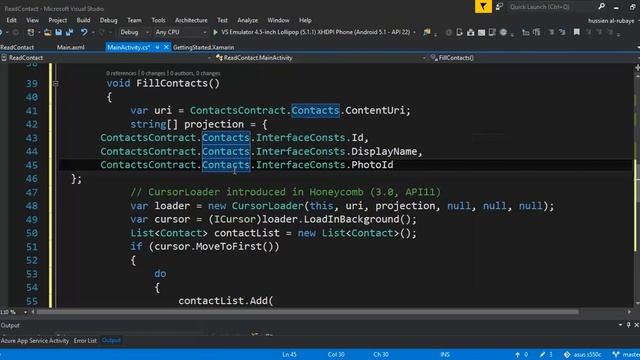
Task: Switch to the Error List tab
Action: tap(85, 340)
